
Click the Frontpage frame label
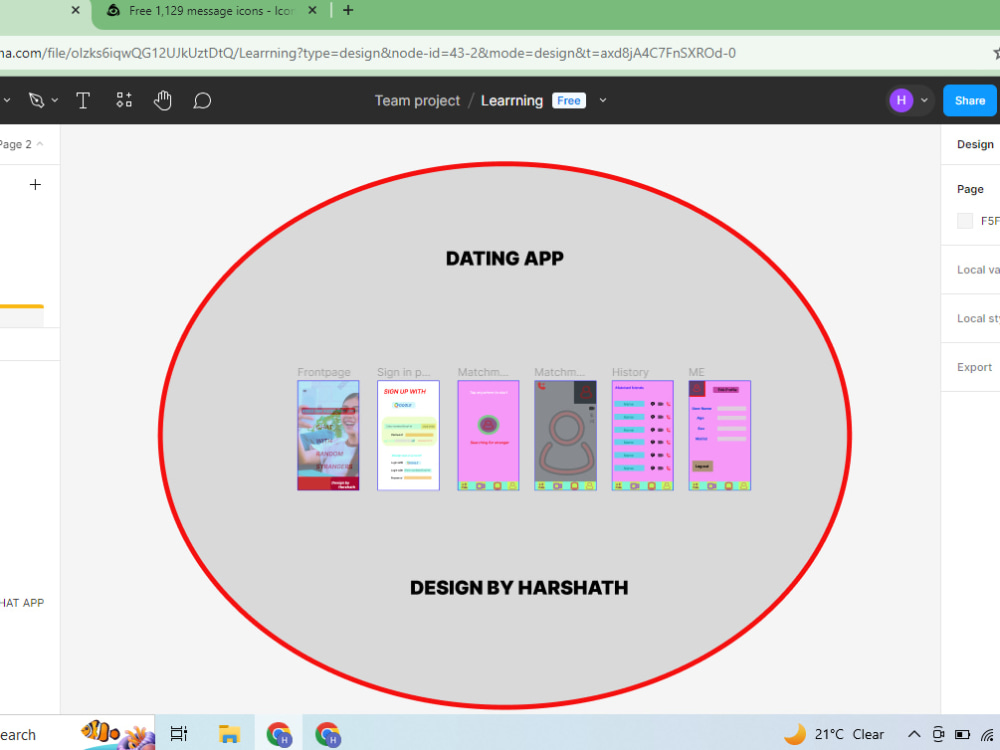[x=324, y=372]
